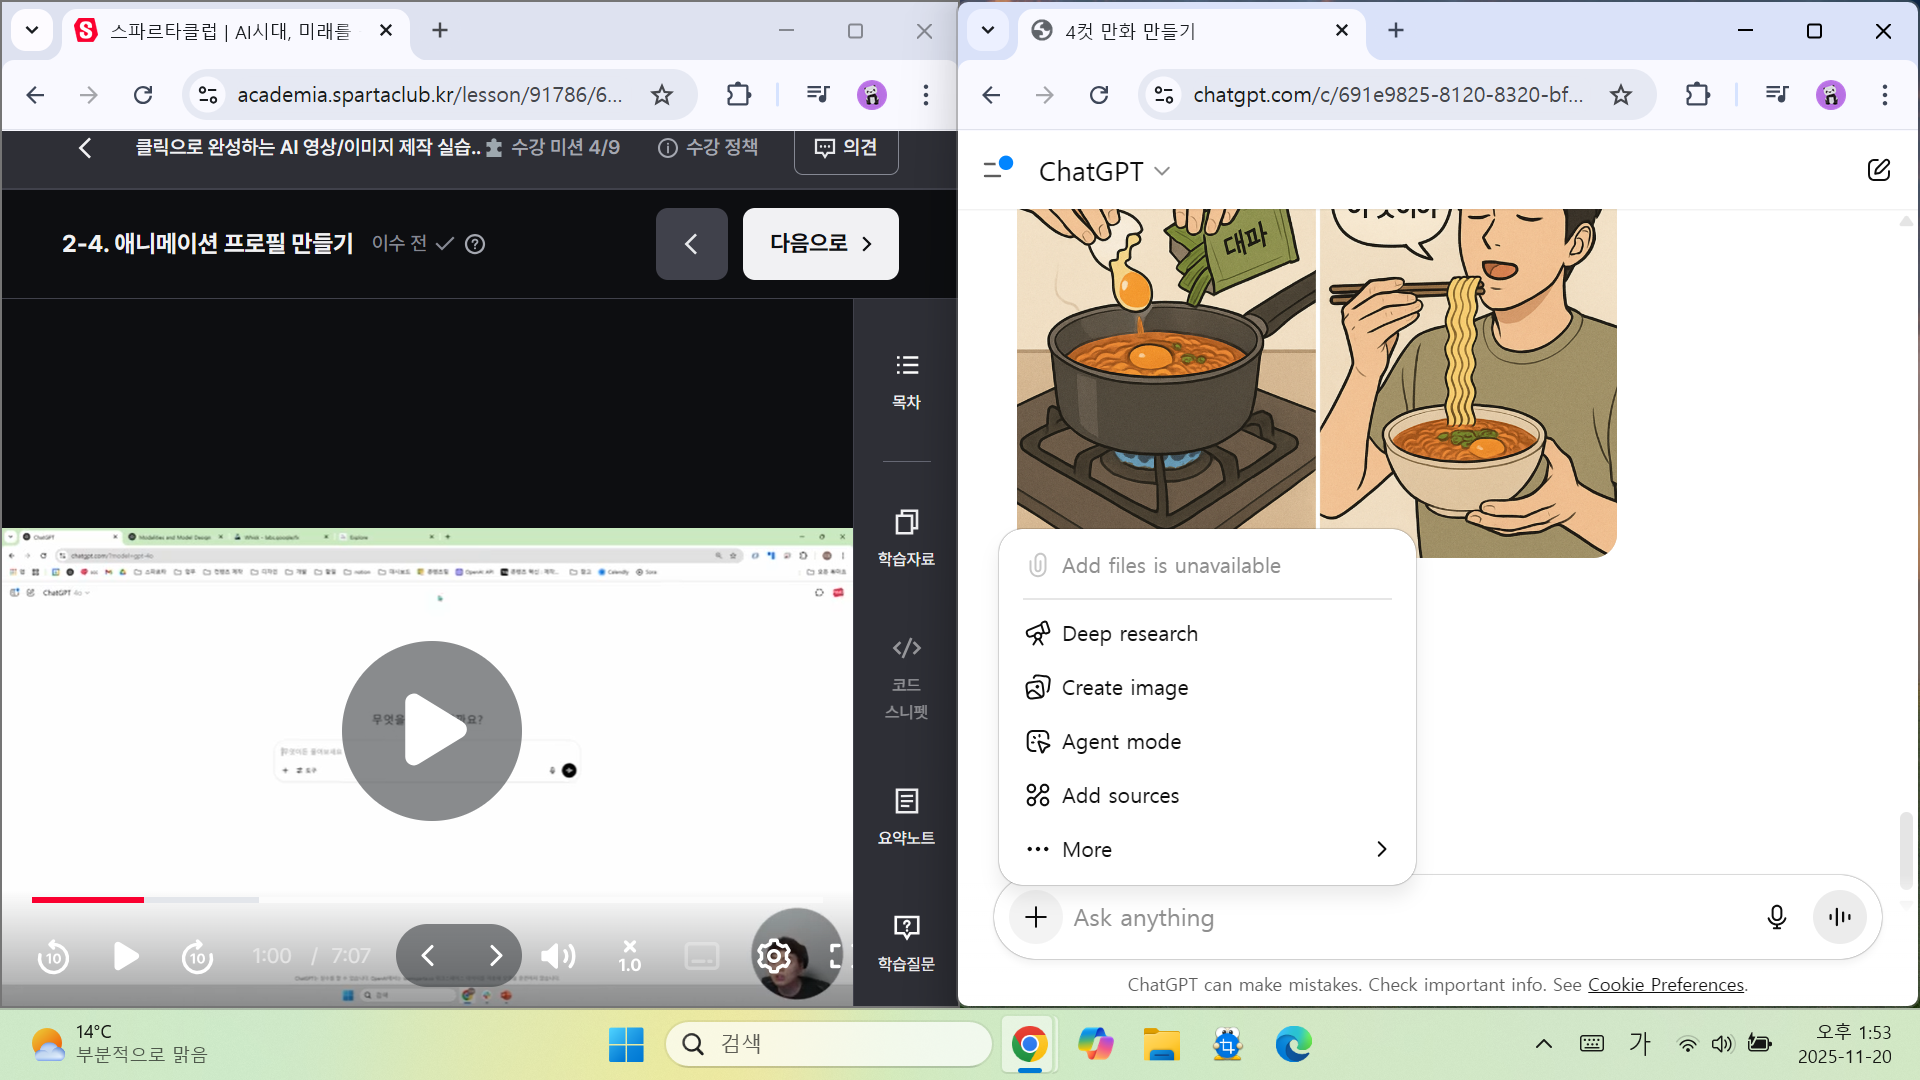This screenshot has height=1080, width=1920.
Task: Open 수강 정책 course policy info
Action: (x=708, y=148)
